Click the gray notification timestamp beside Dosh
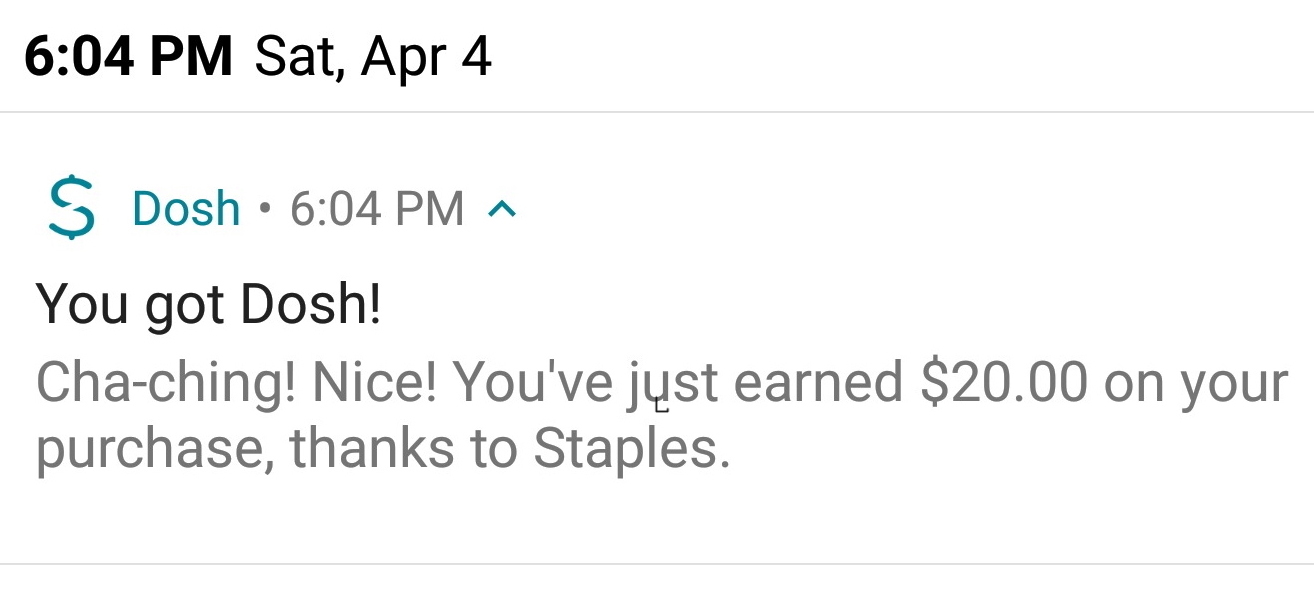1314x595 pixels. (x=377, y=209)
